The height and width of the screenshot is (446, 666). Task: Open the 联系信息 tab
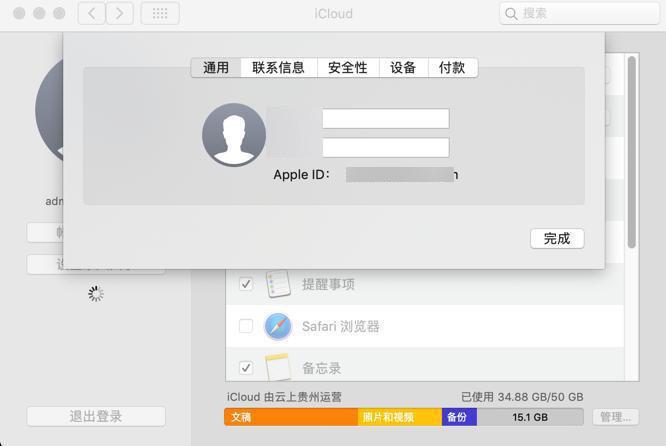point(279,68)
